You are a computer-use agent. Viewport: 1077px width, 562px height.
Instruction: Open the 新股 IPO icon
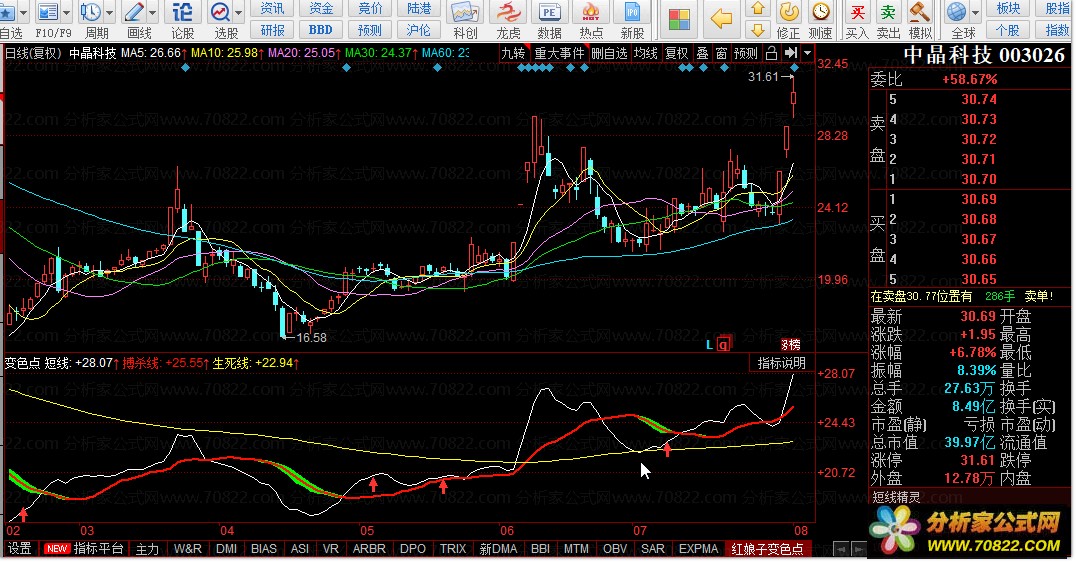click(x=632, y=12)
